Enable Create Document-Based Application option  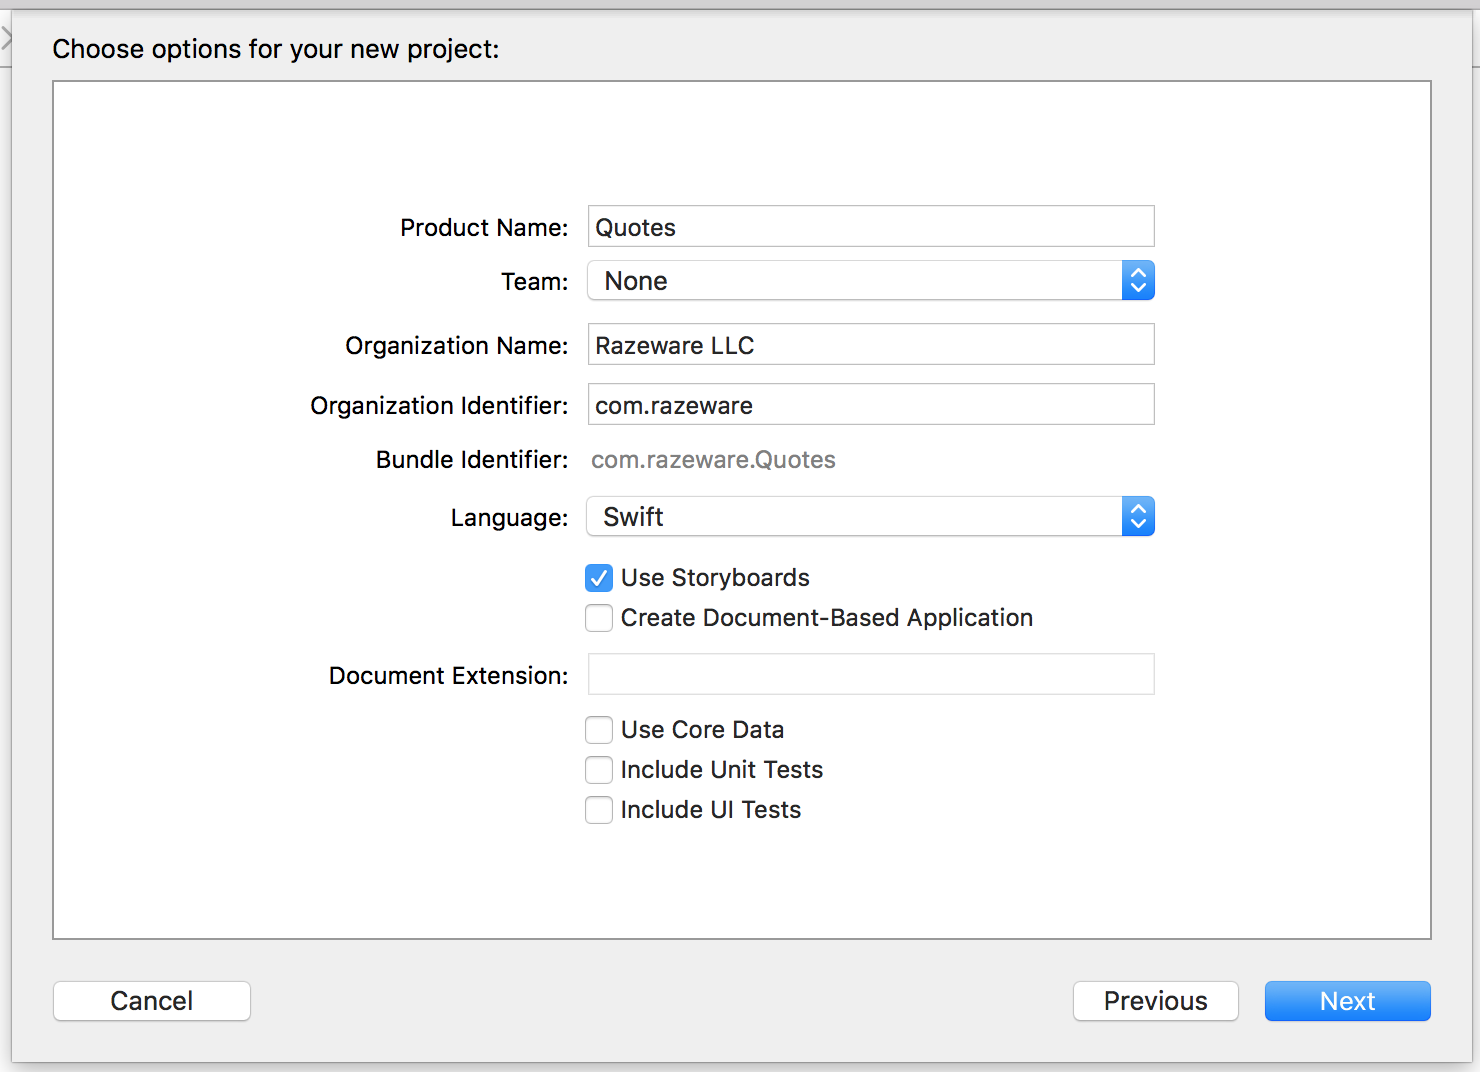click(599, 618)
